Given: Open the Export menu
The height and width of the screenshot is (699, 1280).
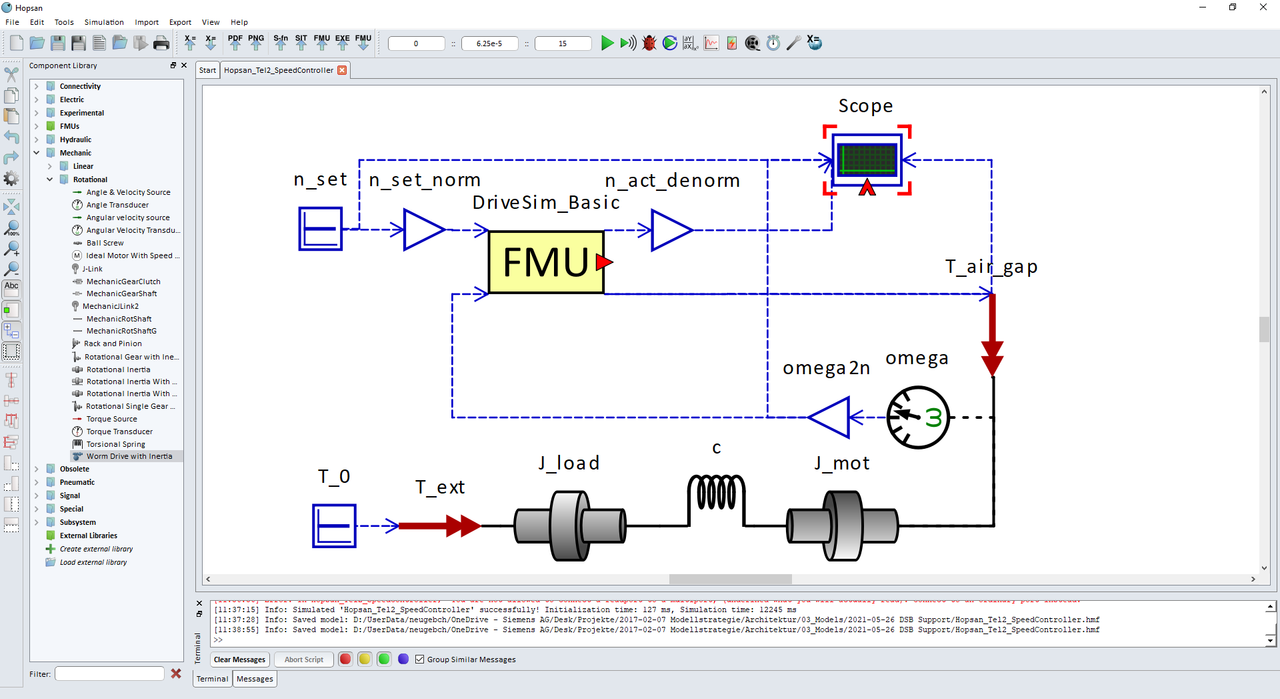Looking at the screenshot, I should pyautogui.click(x=180, y=22).
